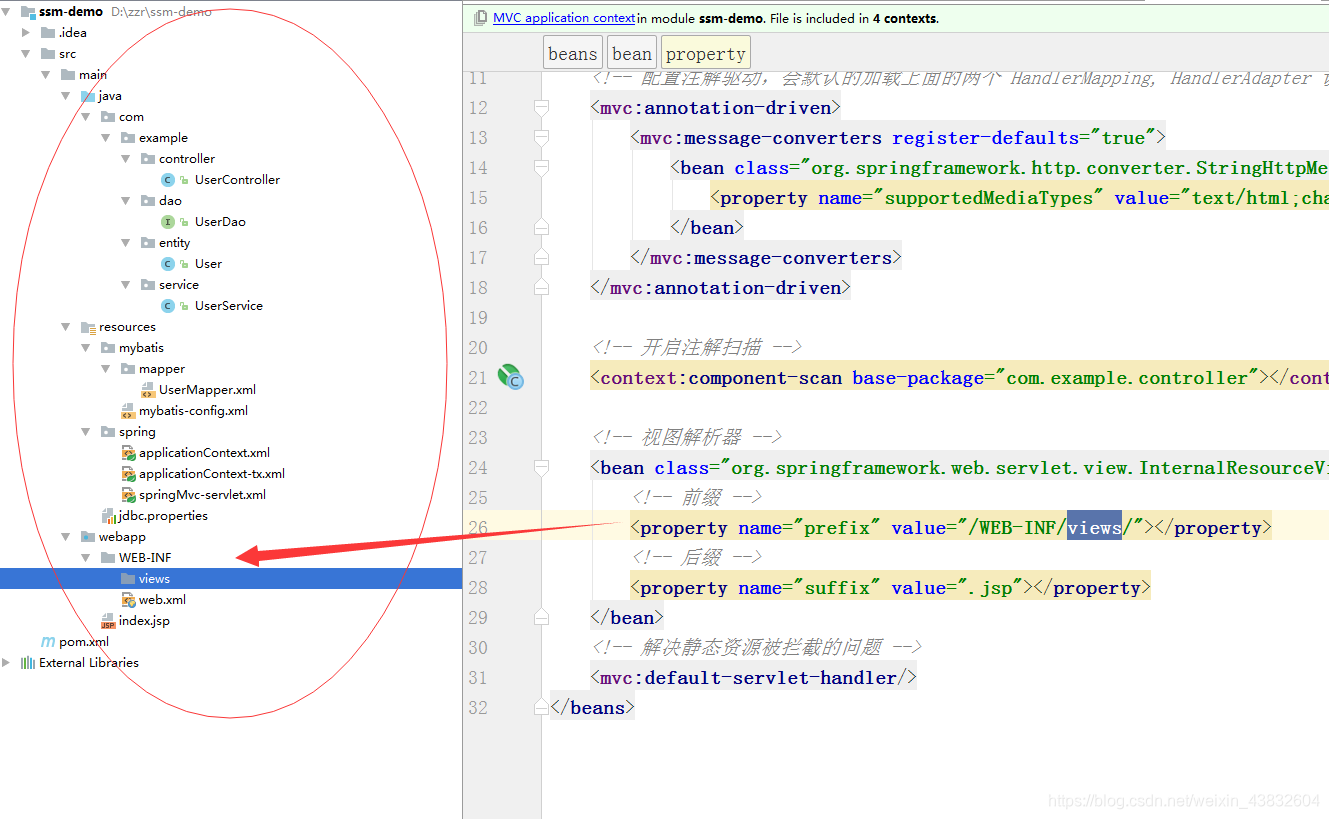Click the External Libraries icon

pyautogui.click(x=28, y=663)
